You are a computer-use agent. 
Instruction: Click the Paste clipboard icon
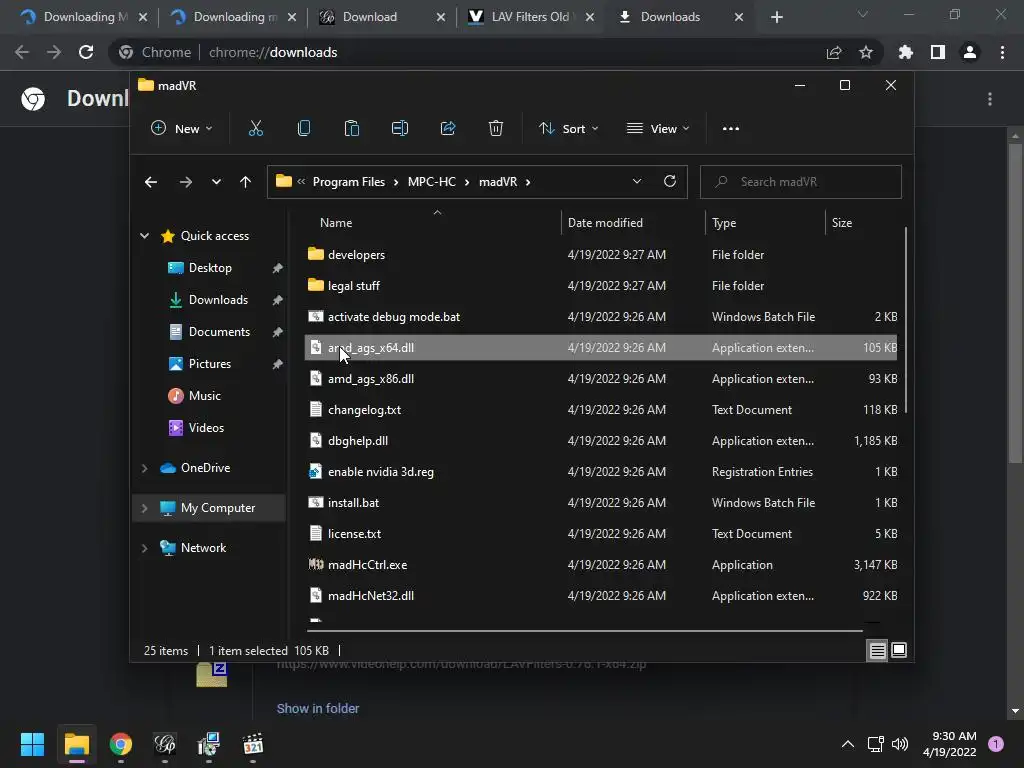point(351,129)
